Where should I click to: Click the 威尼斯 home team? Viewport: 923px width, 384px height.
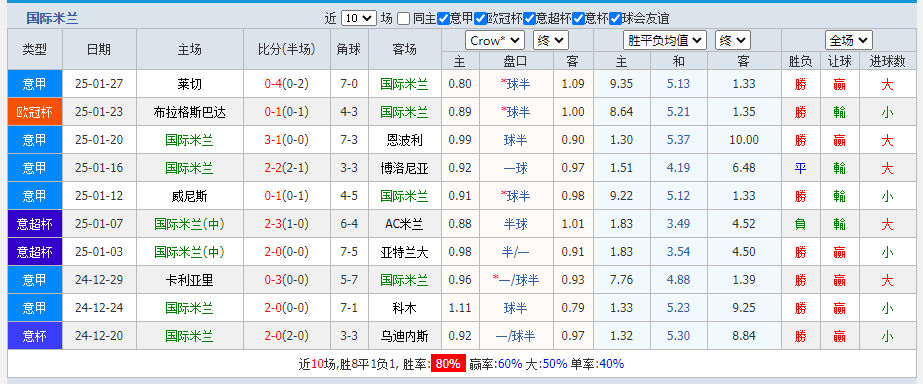coord(190,196)
